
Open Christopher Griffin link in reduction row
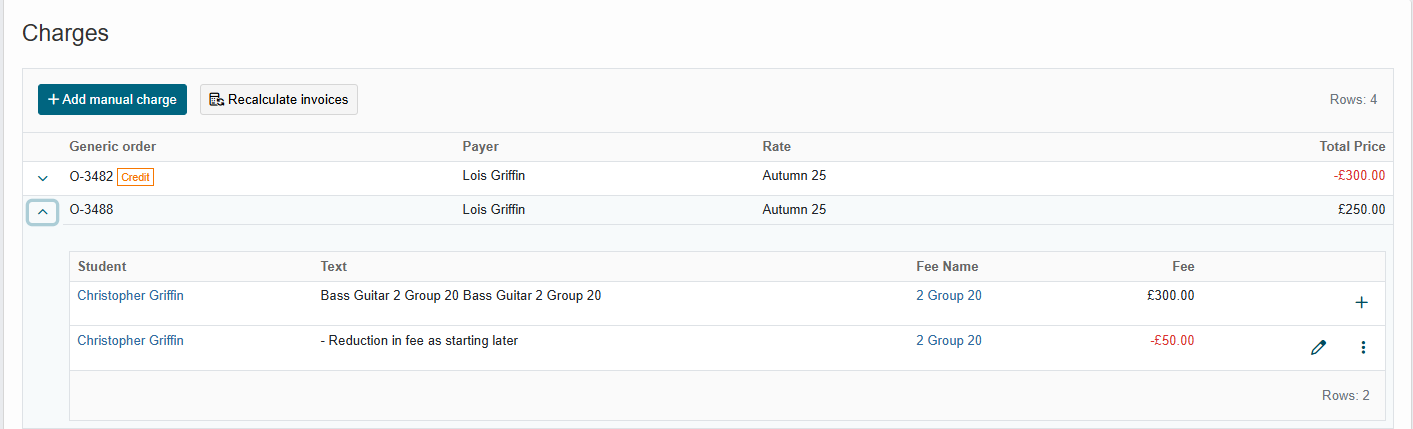130,341
